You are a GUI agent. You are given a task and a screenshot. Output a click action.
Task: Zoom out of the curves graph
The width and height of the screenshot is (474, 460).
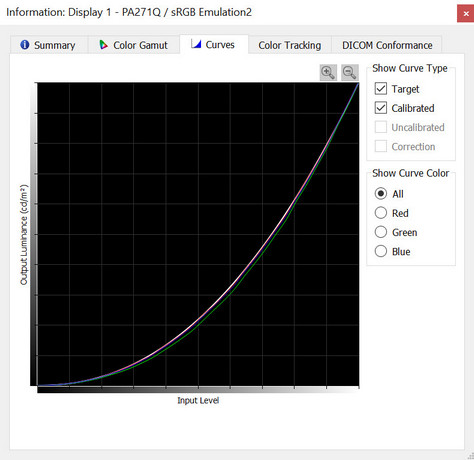pyautogui.click(x=350, y=72)
